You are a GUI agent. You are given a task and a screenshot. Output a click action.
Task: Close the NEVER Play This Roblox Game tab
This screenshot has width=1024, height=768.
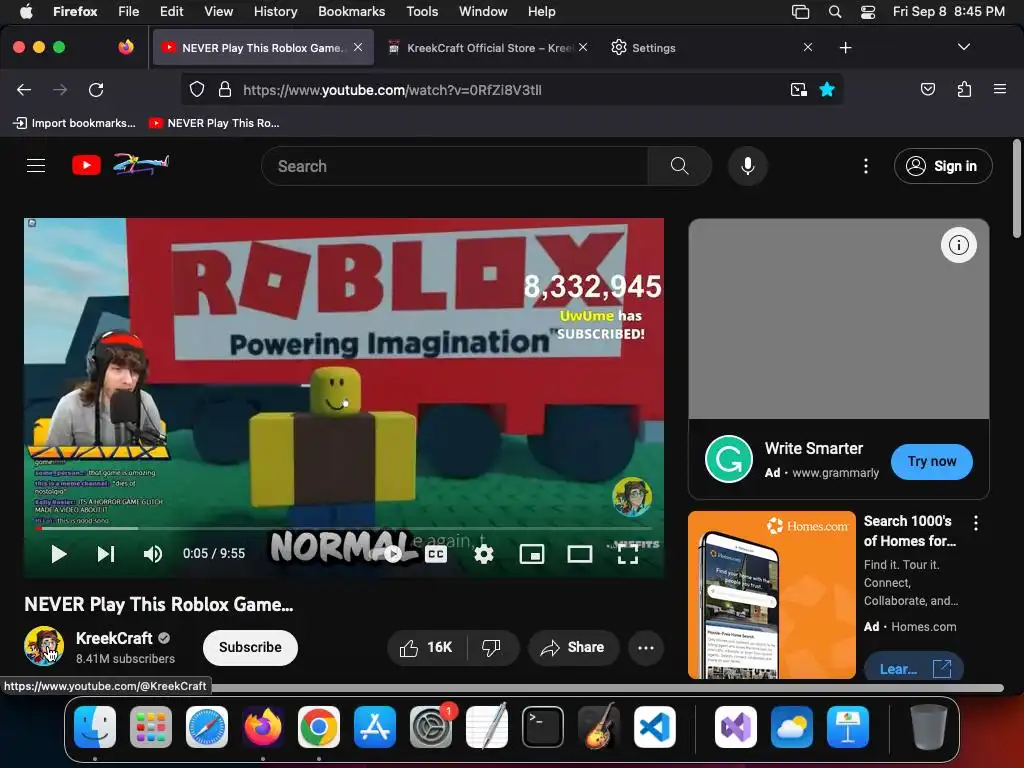[358, 47]
